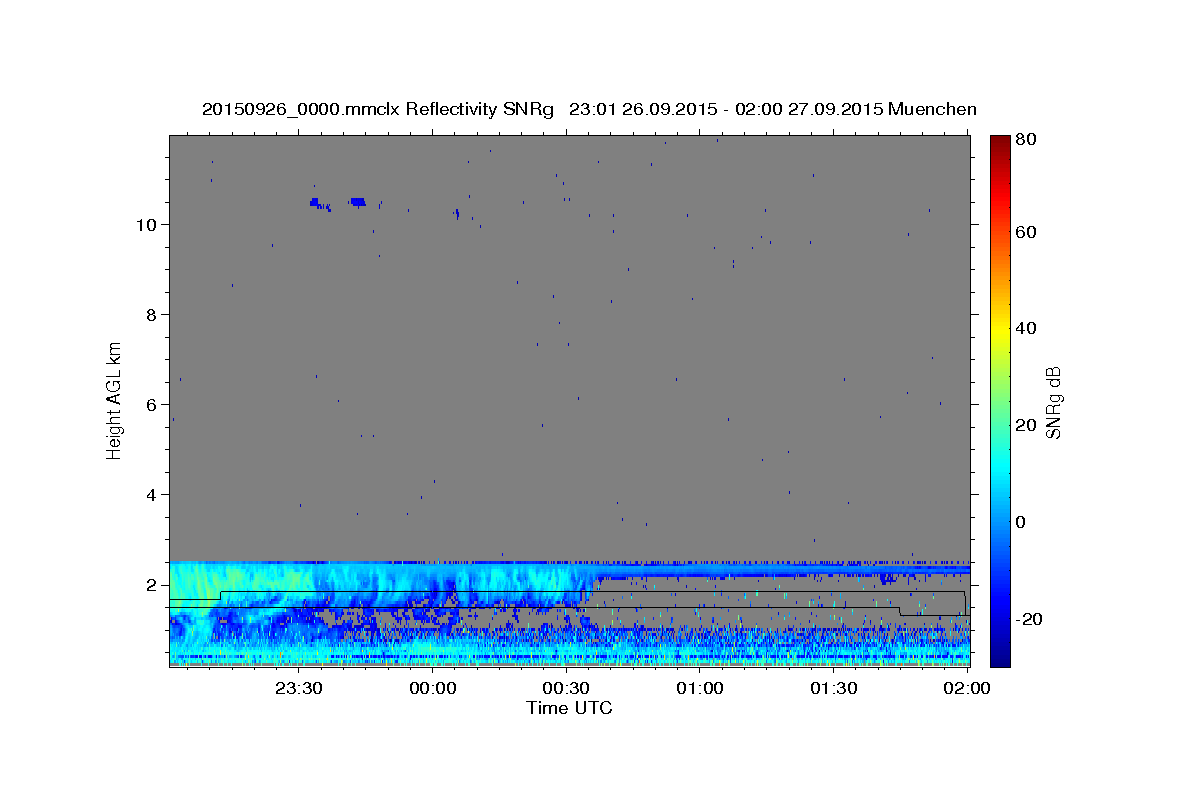Click the '20' colorbar value
1200x800 pixels.
[x=1025, y=426]
